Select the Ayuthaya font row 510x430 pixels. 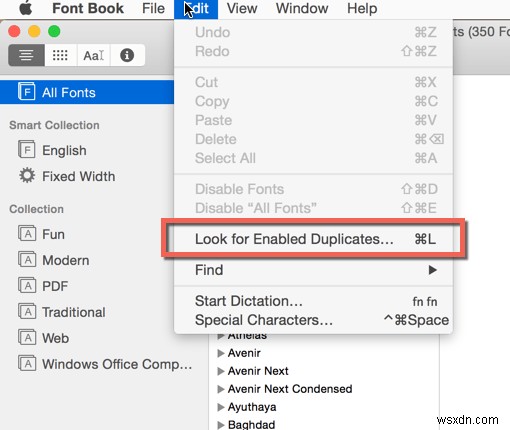(324, 407)
